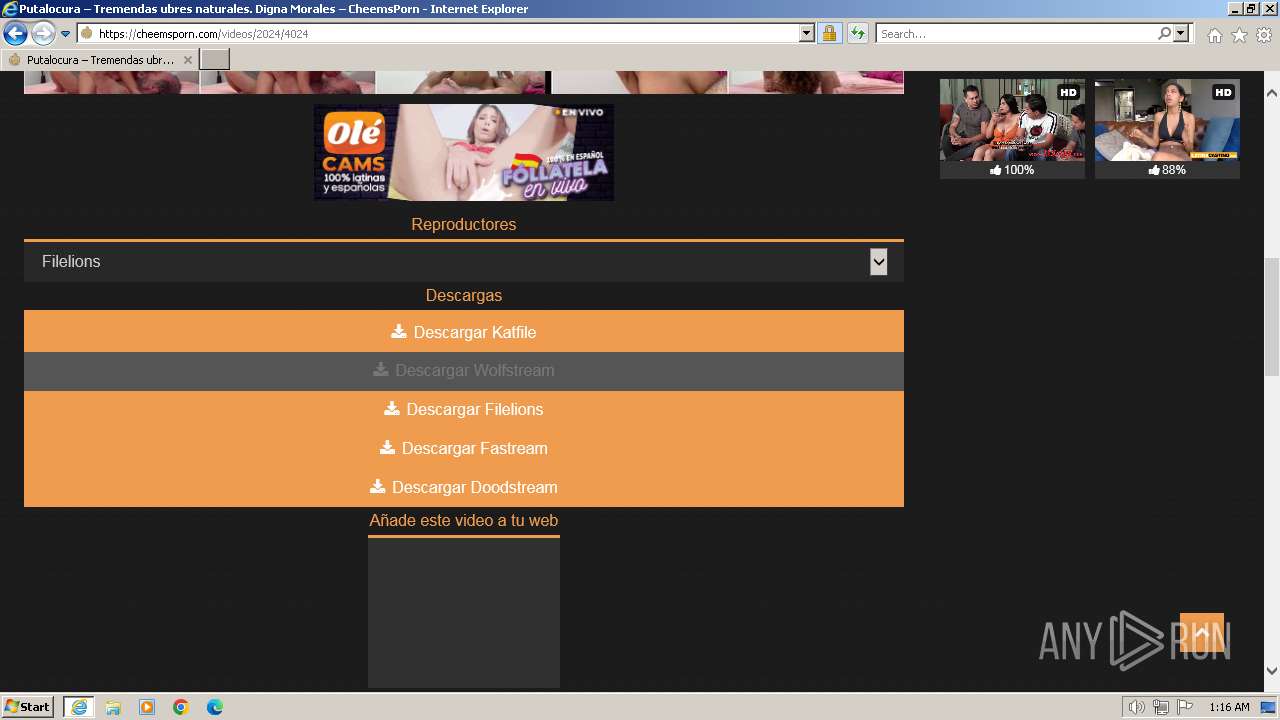Open the search provider dropdown arrow
Viewport: 1280px width, 720px height.
coord(1181,33)
